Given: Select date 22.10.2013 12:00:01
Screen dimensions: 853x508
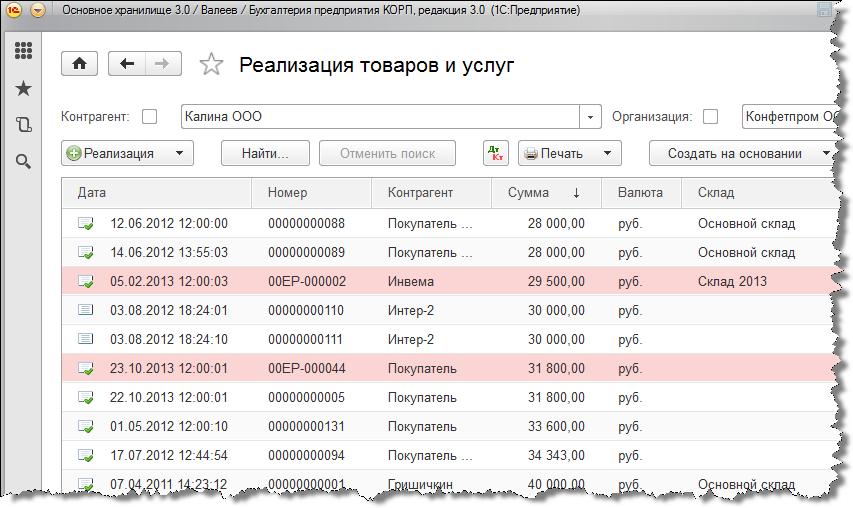Looking at the screenshot, I should [x=169, y=398].
